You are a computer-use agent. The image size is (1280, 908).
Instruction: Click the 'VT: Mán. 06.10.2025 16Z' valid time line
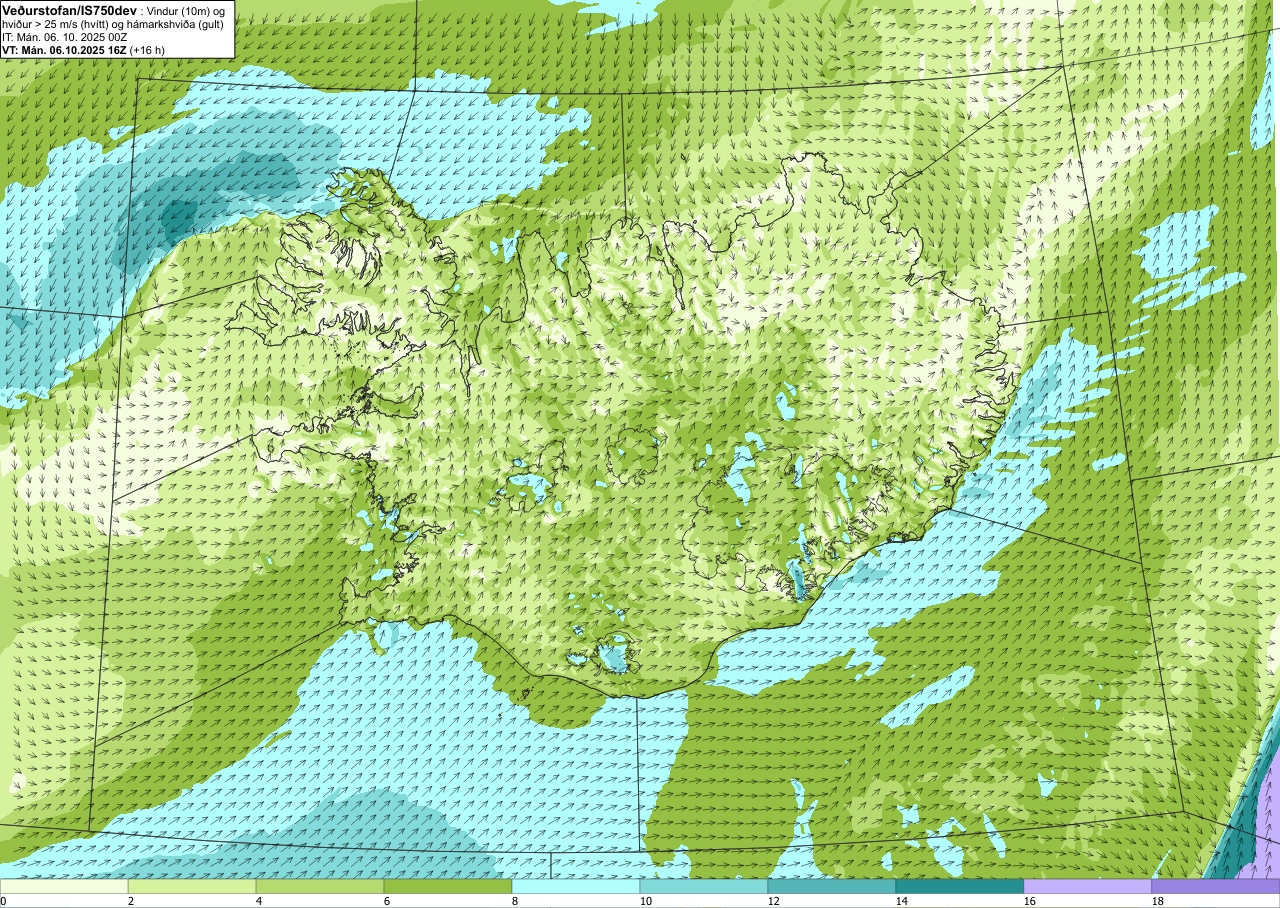(64, 50)
